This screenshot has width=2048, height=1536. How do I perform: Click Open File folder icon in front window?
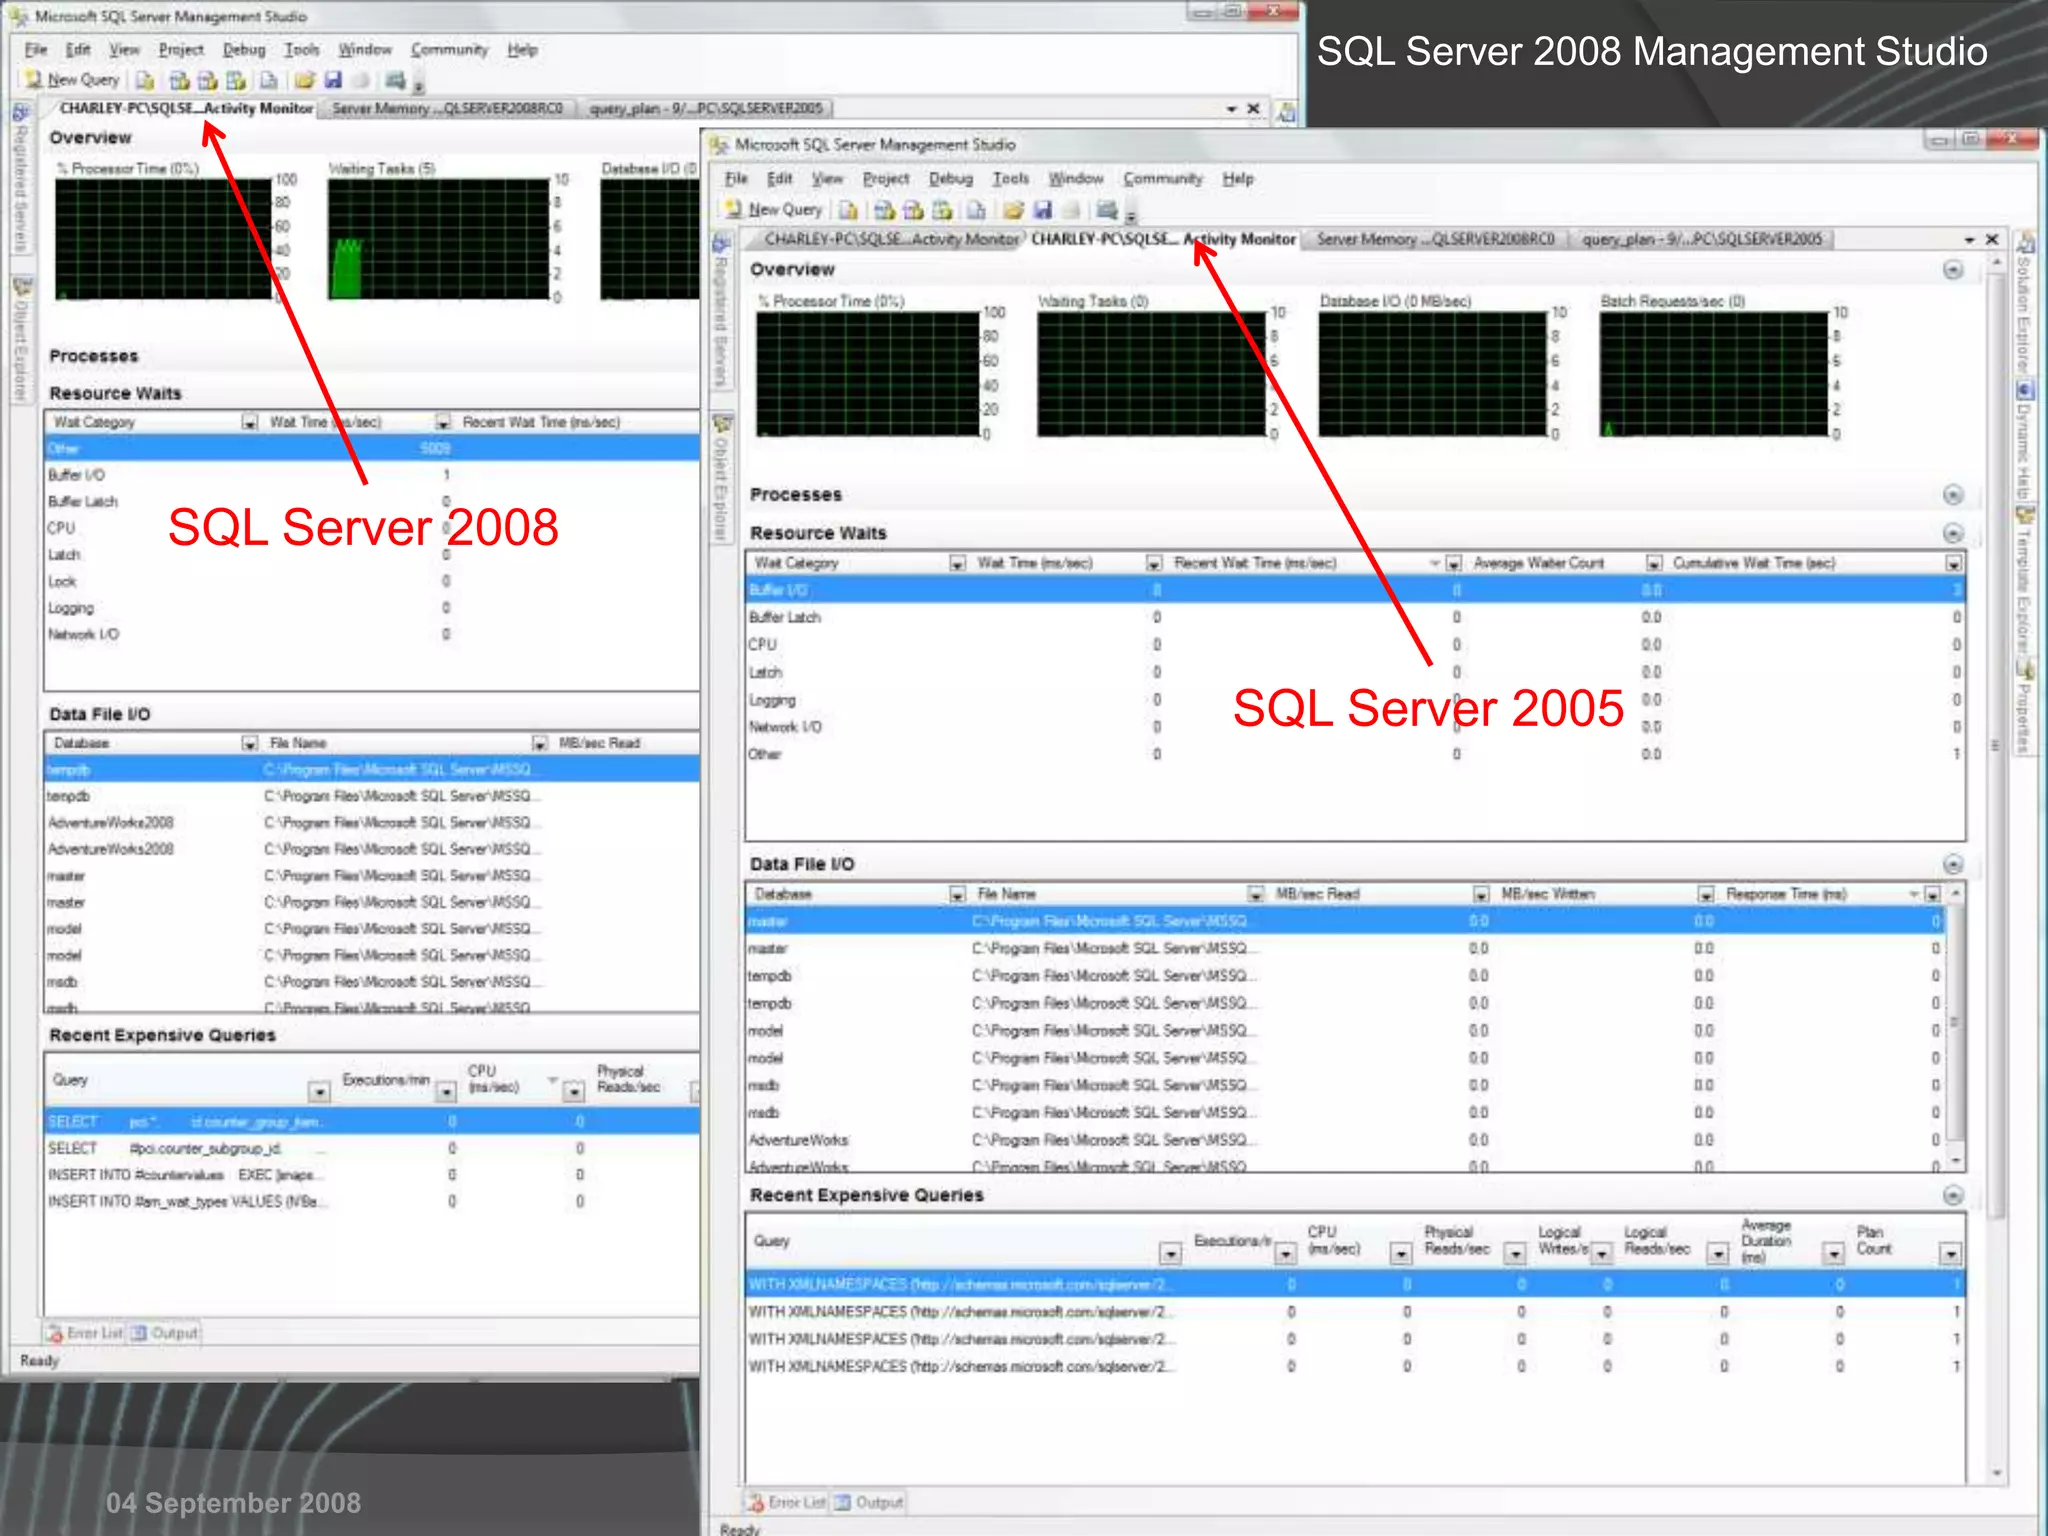pyautogui.click(x=1014, y=210)
